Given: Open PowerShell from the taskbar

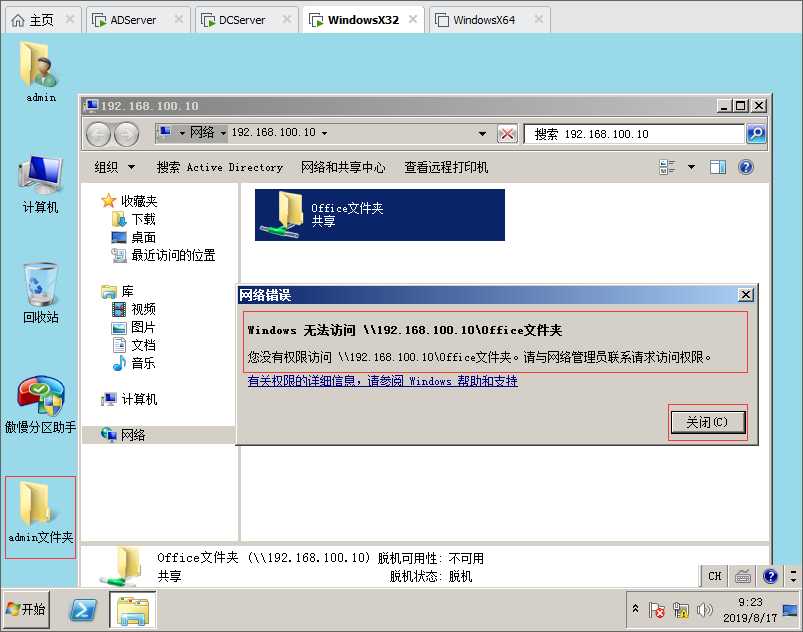Looking at the screenshot, I should point(83,610).
